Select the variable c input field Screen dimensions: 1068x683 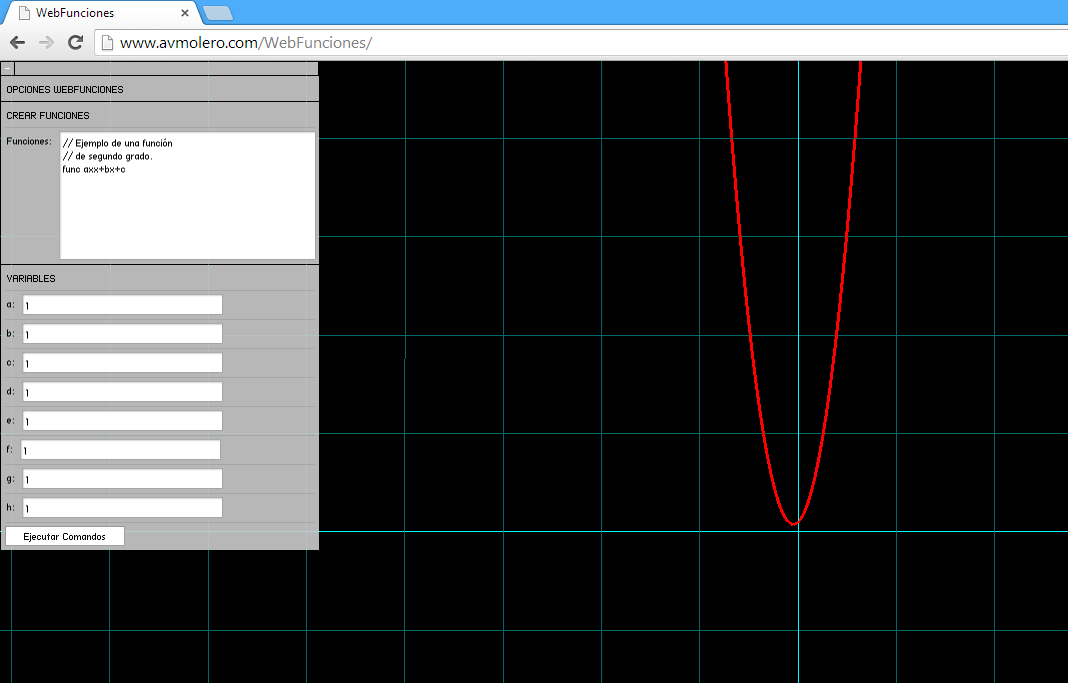click(122, 363)
